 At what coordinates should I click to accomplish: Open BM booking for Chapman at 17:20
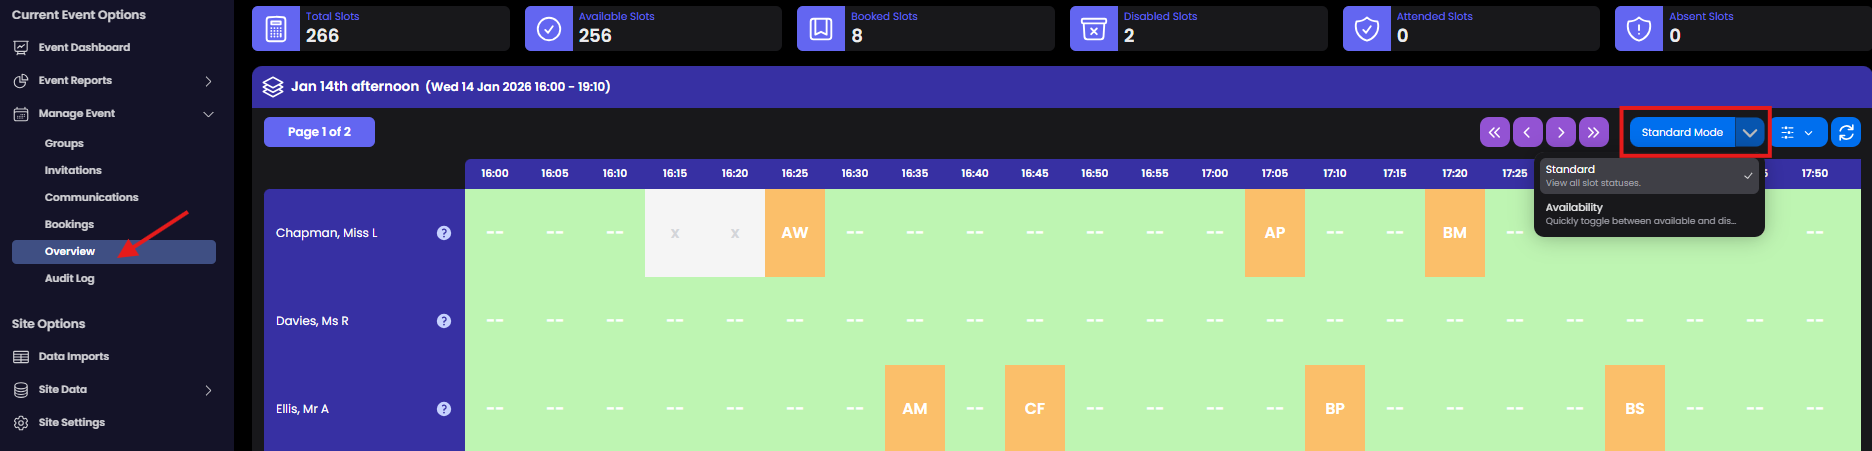click(1455, 233)
